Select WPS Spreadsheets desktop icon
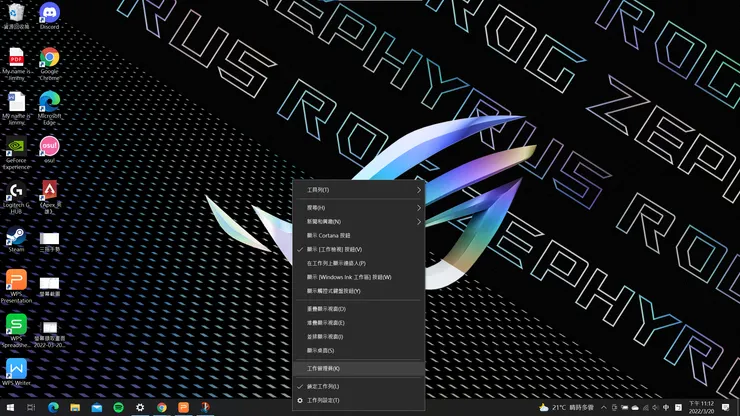This screenshot has width=740, height=416. tap(17, 331)
